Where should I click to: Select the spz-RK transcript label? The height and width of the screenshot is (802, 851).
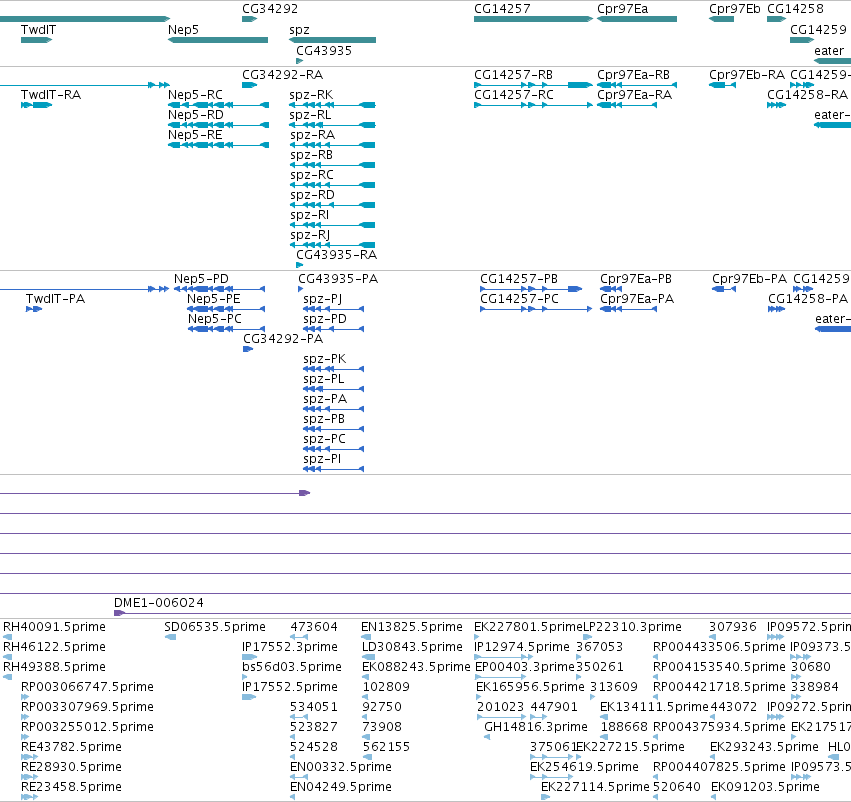[x=311, y=95]
